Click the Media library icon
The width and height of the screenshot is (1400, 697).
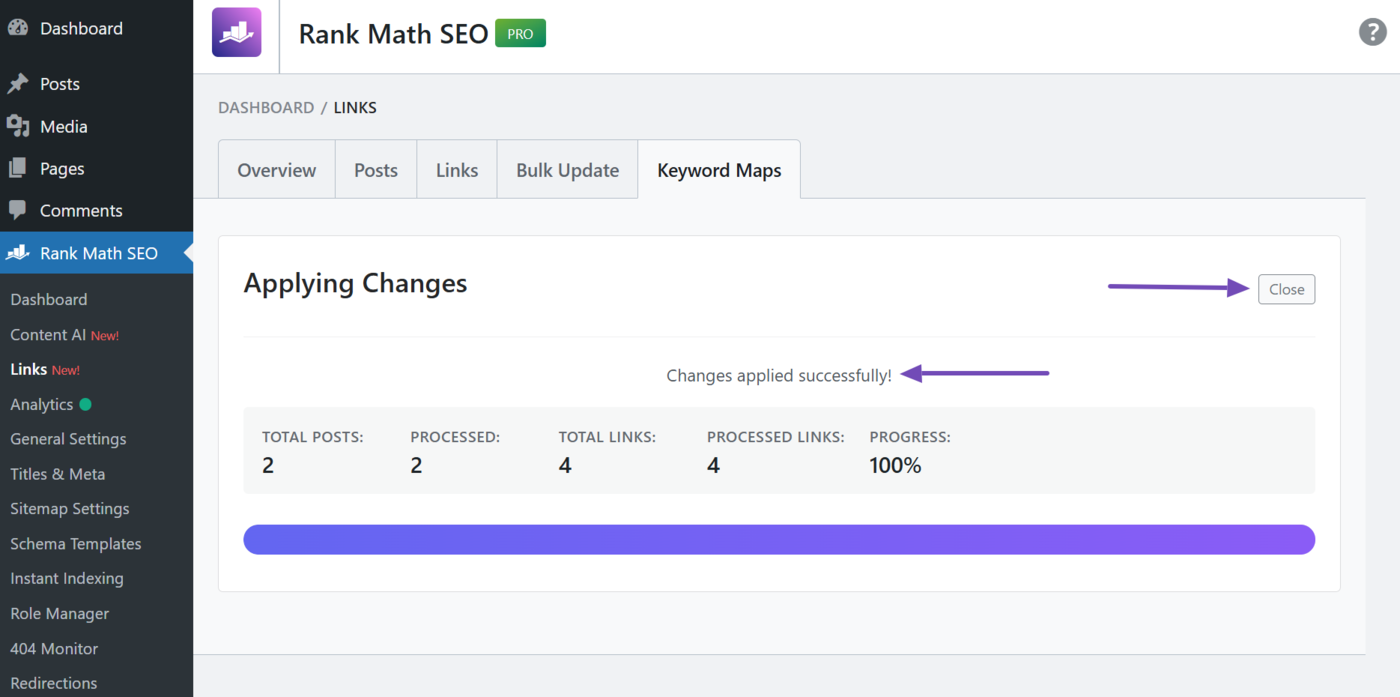click(x=18, y=126)
